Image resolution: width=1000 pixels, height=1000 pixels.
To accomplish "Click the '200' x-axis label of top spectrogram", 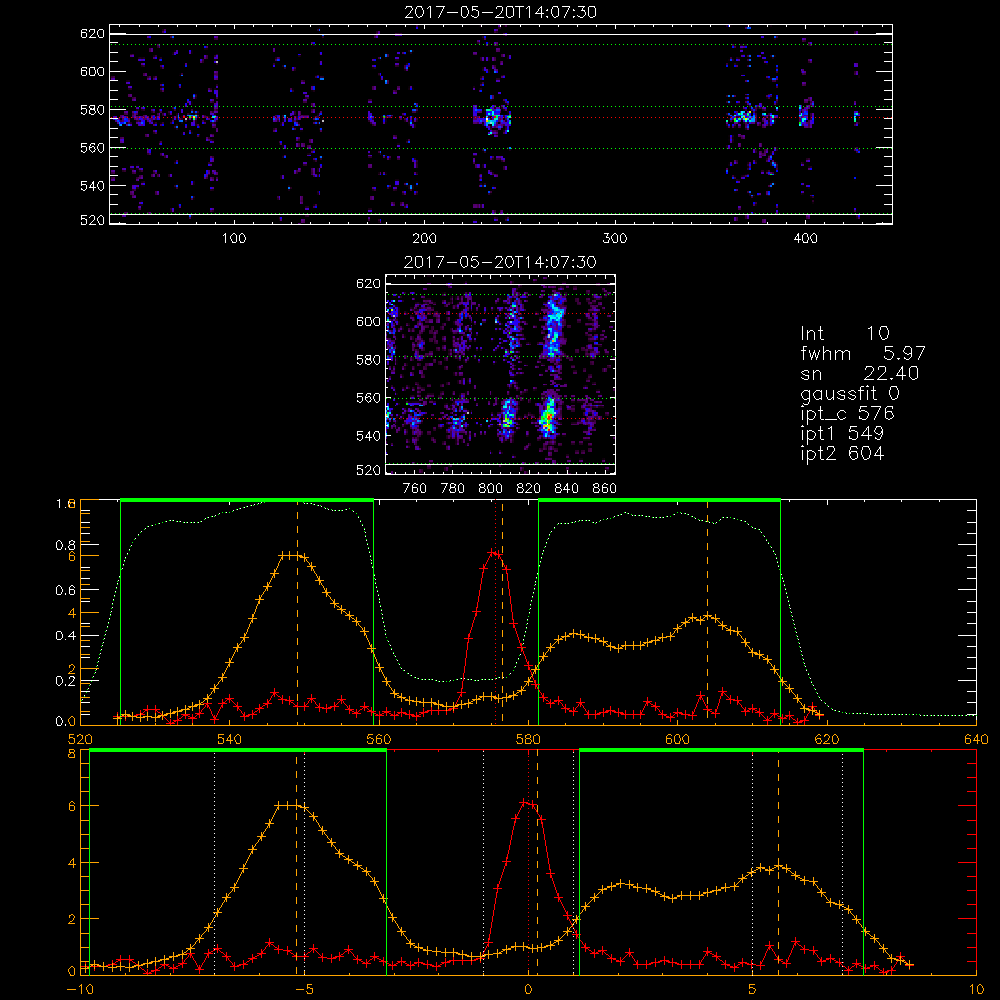I will point(424,239).
